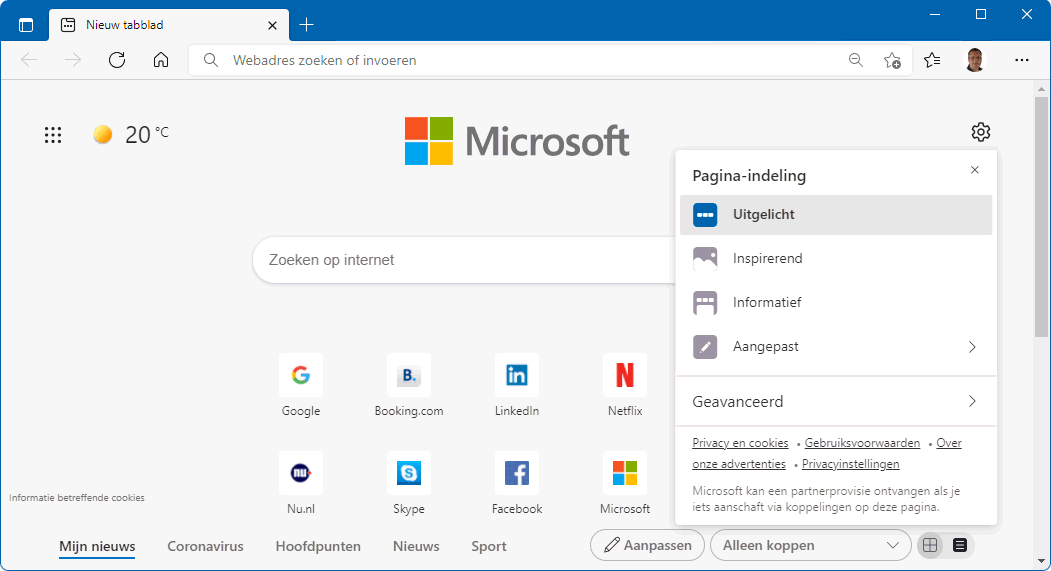The height and width of the screenshot is (571, 1051).
Task: Go to the home page icon
Action: click(x=161, y=60)
